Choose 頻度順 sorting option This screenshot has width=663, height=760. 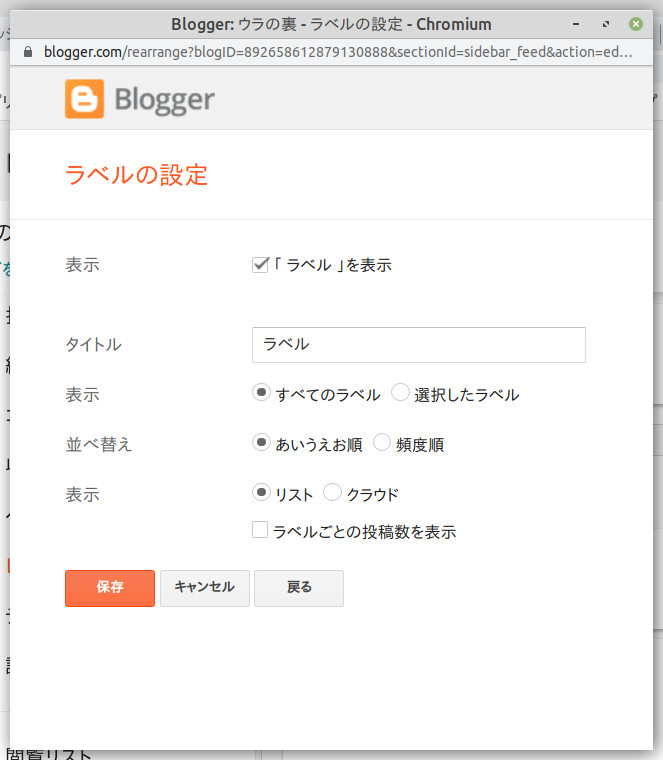(382, 442)
